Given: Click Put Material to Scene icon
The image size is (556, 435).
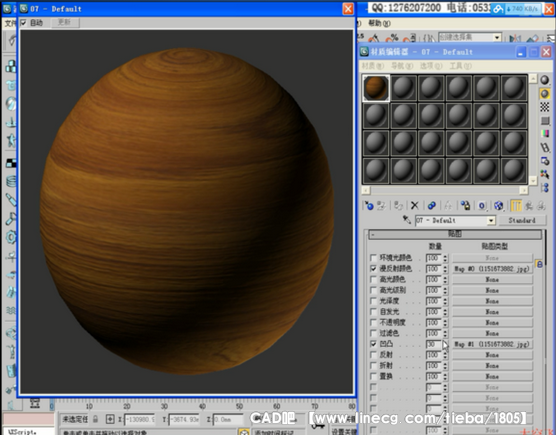Looking at the screenshot, I should (x=381, y=206).
